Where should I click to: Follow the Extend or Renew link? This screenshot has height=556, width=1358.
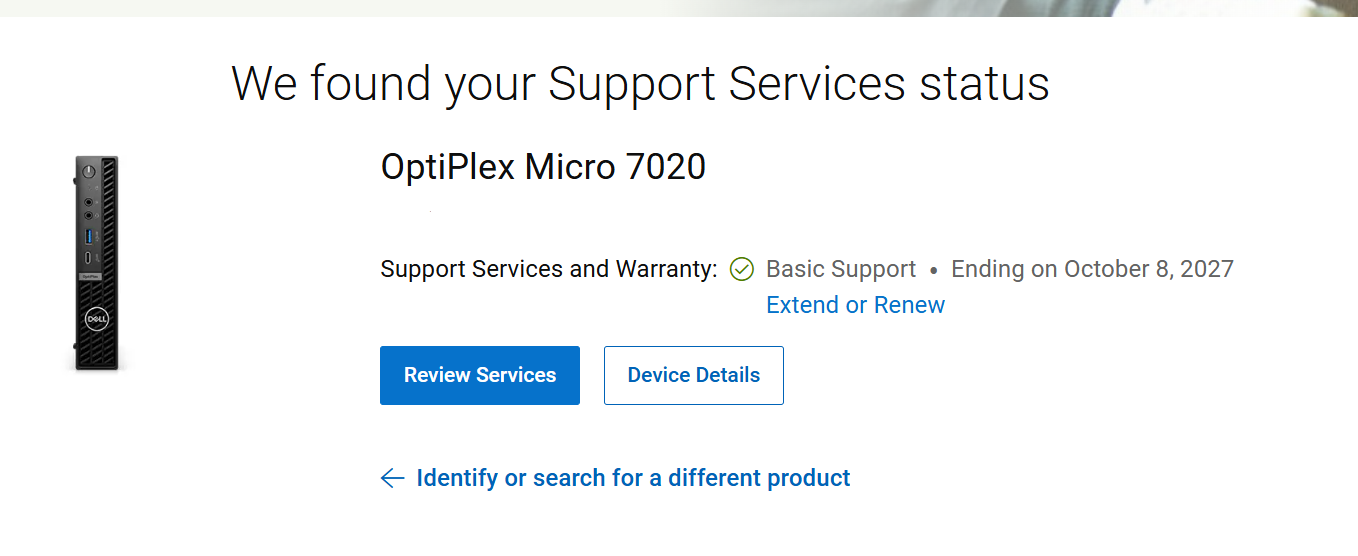(855, 305)
